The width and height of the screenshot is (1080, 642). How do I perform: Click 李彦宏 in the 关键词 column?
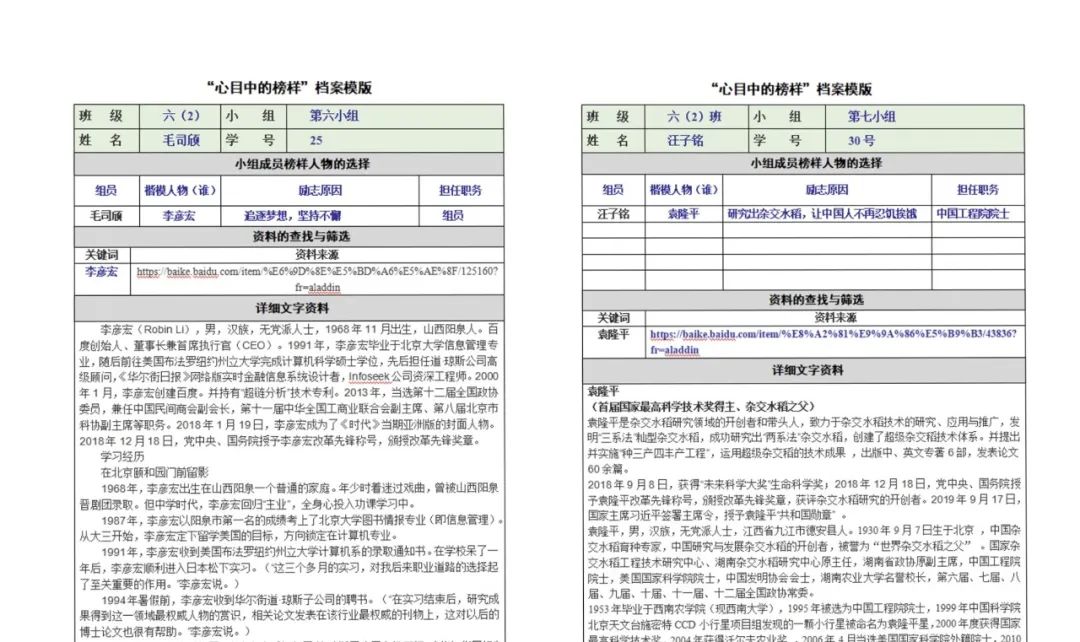pyautogui.click(x=101, y=271)
